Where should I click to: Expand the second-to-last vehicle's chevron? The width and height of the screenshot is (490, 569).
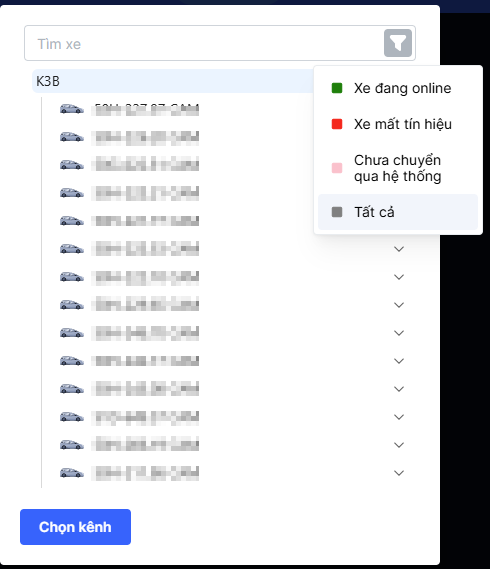point(399,445)
